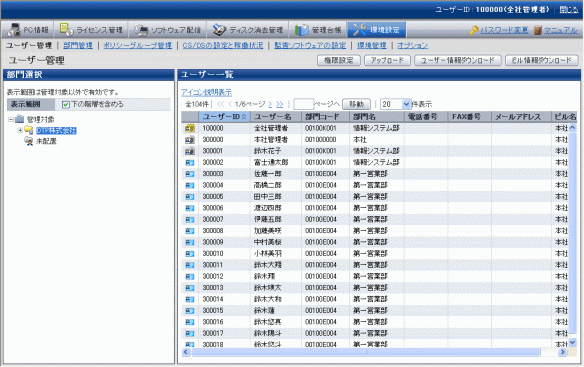The width and height of the screenshot is (584, 367).
Task: Expand the highlighted company tree node
Action: tap(20, 130)
